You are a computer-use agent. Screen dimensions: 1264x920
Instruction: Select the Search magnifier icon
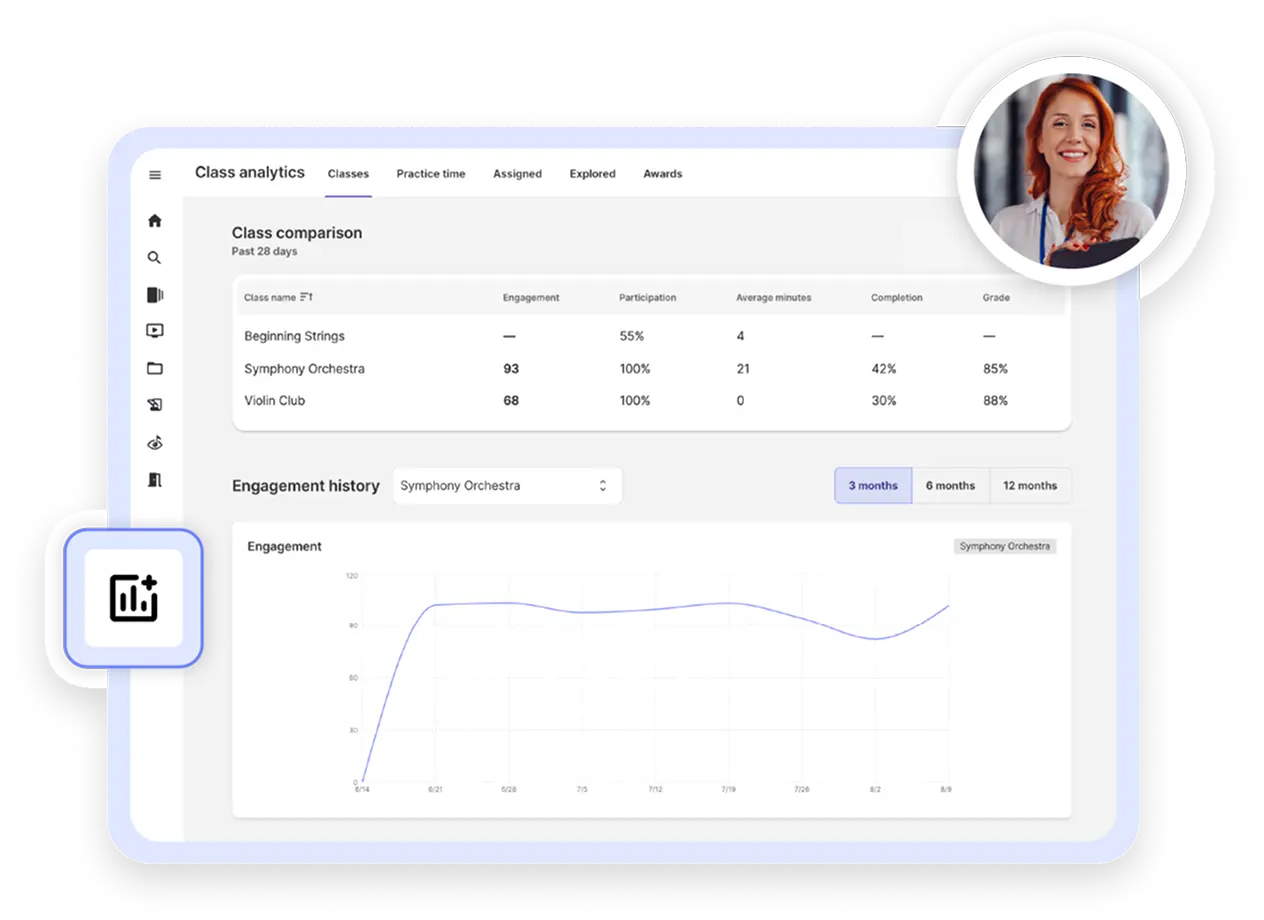pyautogui.click(x=155, y=257)
